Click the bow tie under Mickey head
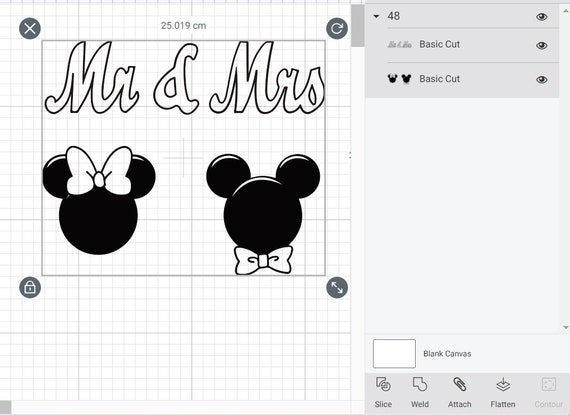570x415 pixels. (x=264, y=260)
